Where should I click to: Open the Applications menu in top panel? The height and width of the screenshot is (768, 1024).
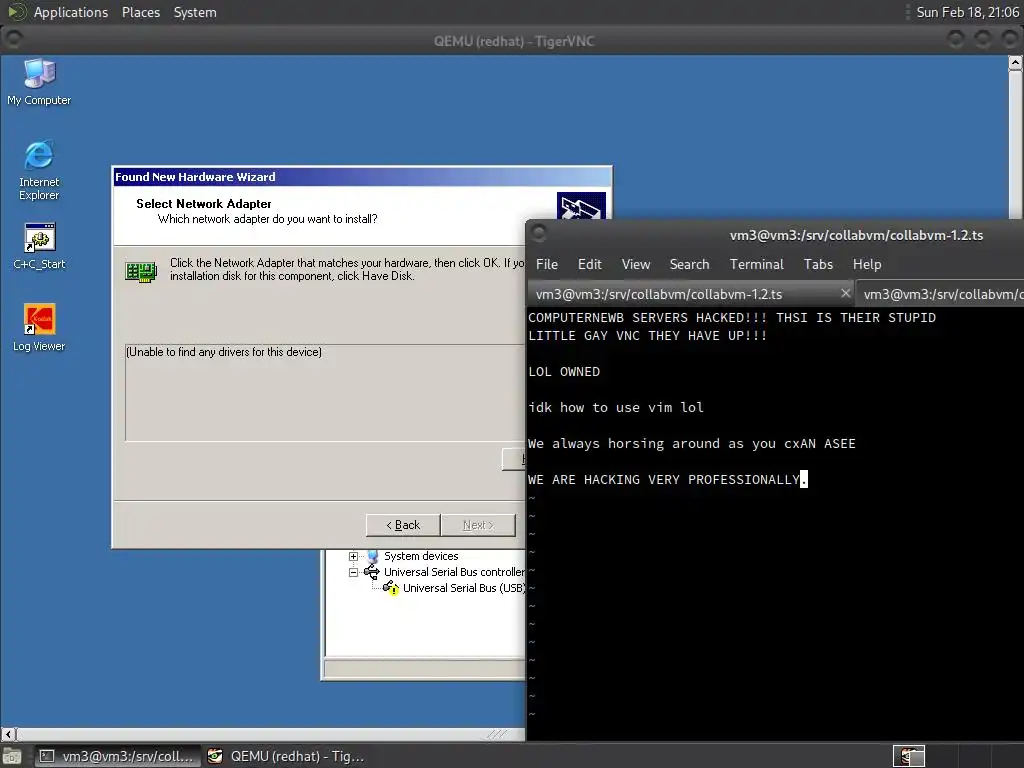(x=71, y=12)
